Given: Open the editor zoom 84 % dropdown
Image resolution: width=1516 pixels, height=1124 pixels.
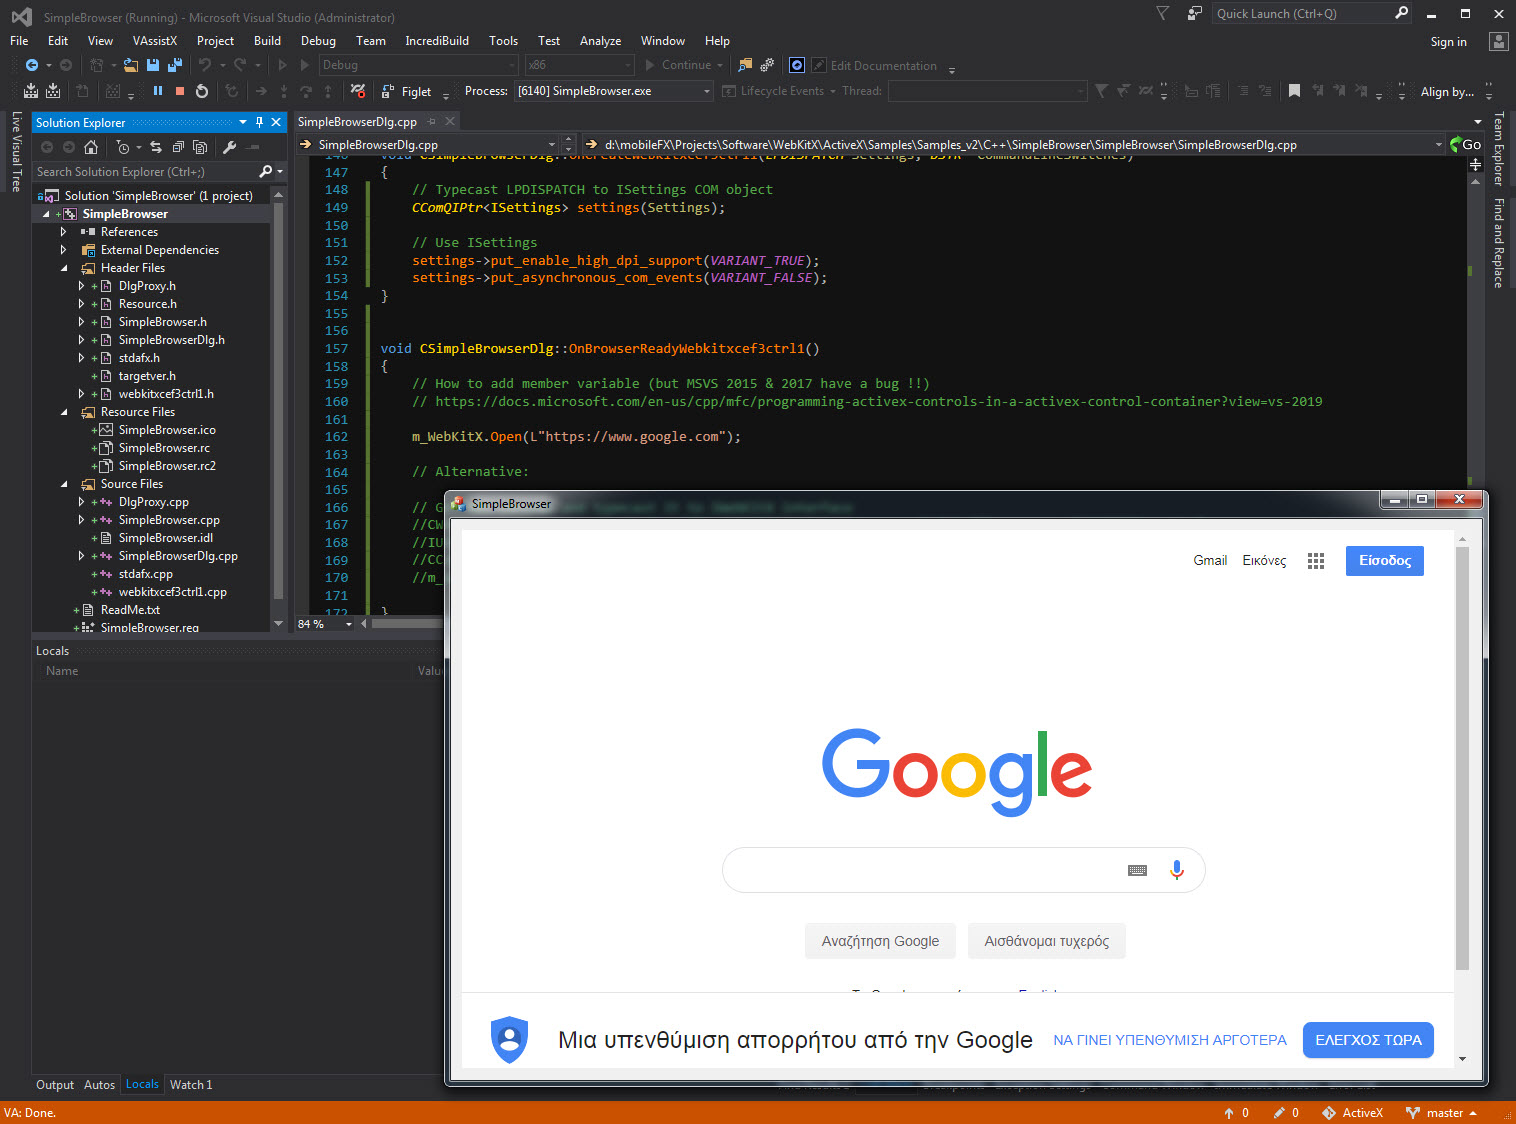Looking at the screenshot, I should pos(349,624).
